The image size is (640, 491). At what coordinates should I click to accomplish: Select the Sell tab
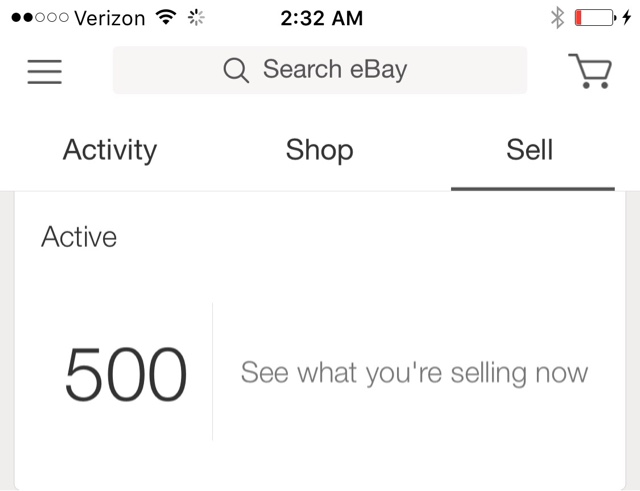click(530, 150)
